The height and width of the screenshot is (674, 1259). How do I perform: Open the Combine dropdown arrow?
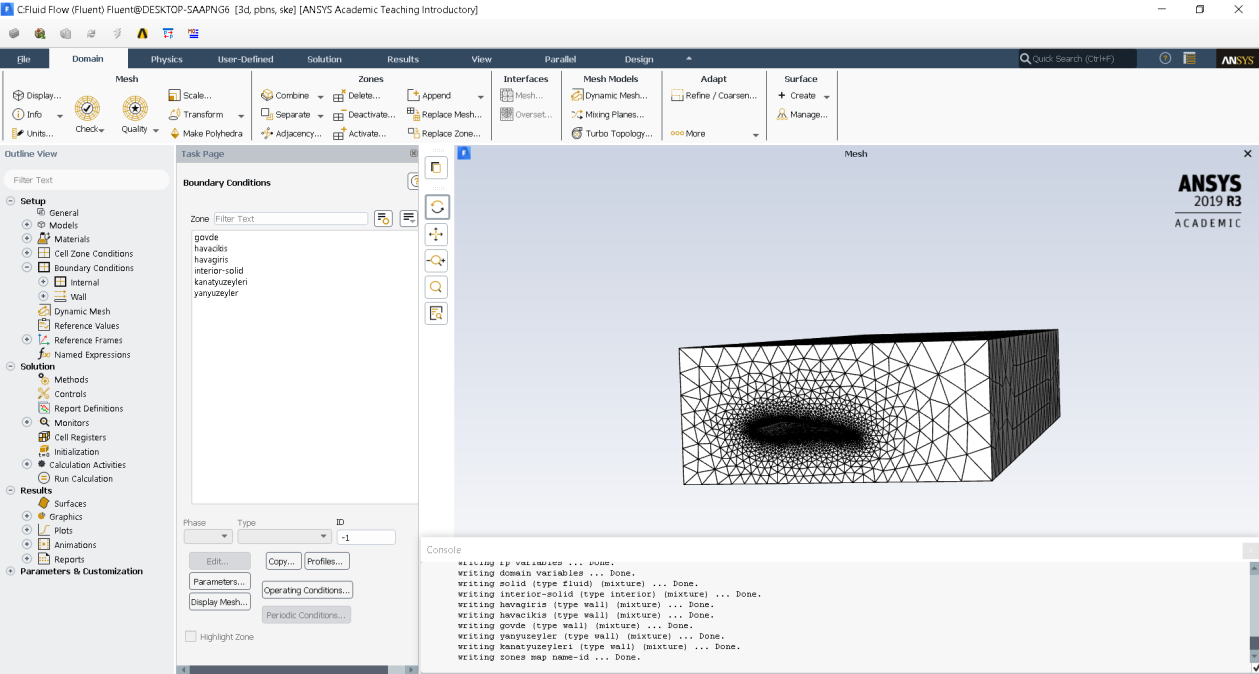(320, 97)
